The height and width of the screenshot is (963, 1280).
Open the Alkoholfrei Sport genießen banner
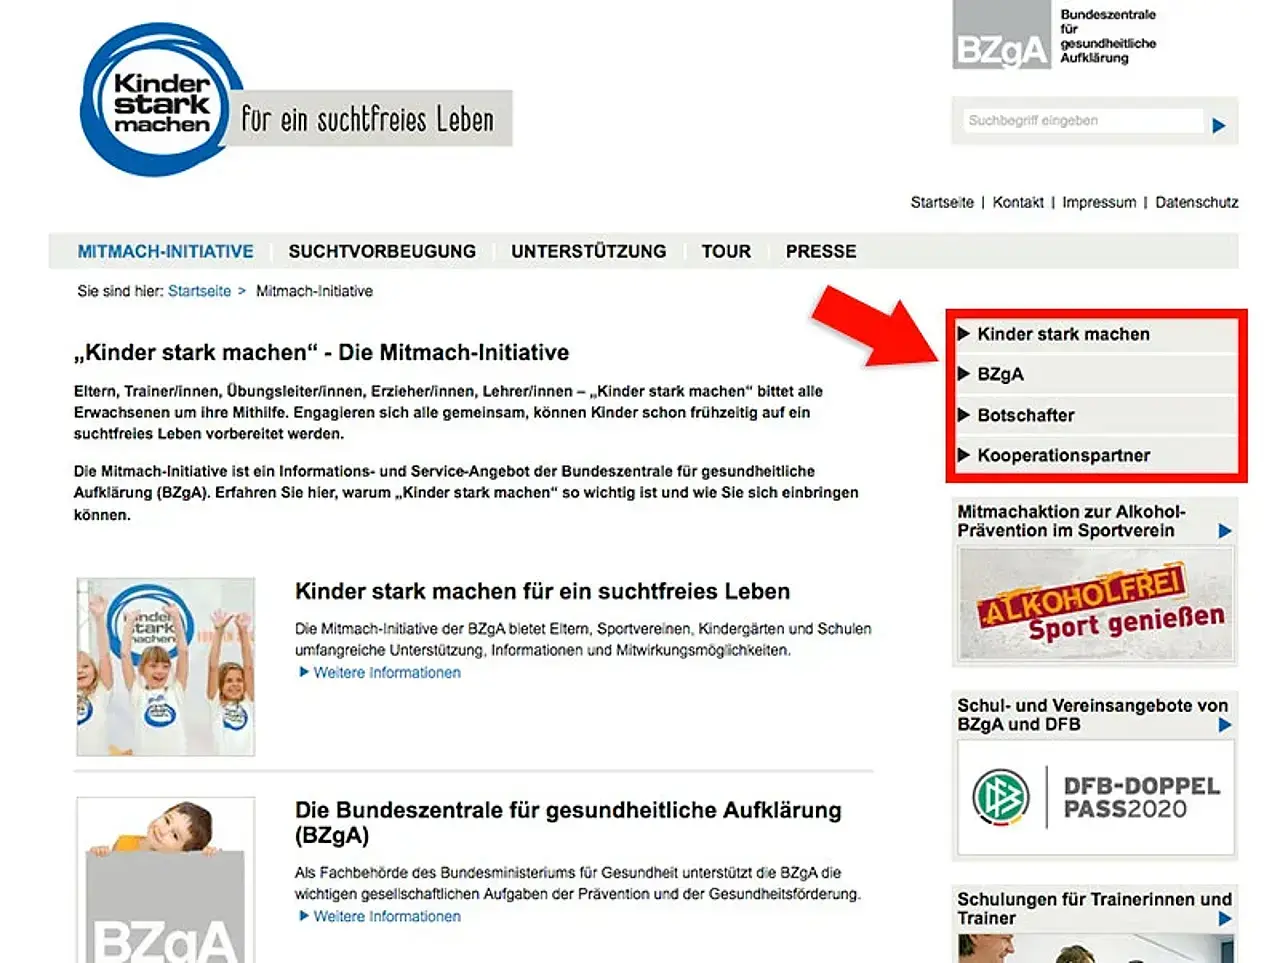click(1096, 605)
